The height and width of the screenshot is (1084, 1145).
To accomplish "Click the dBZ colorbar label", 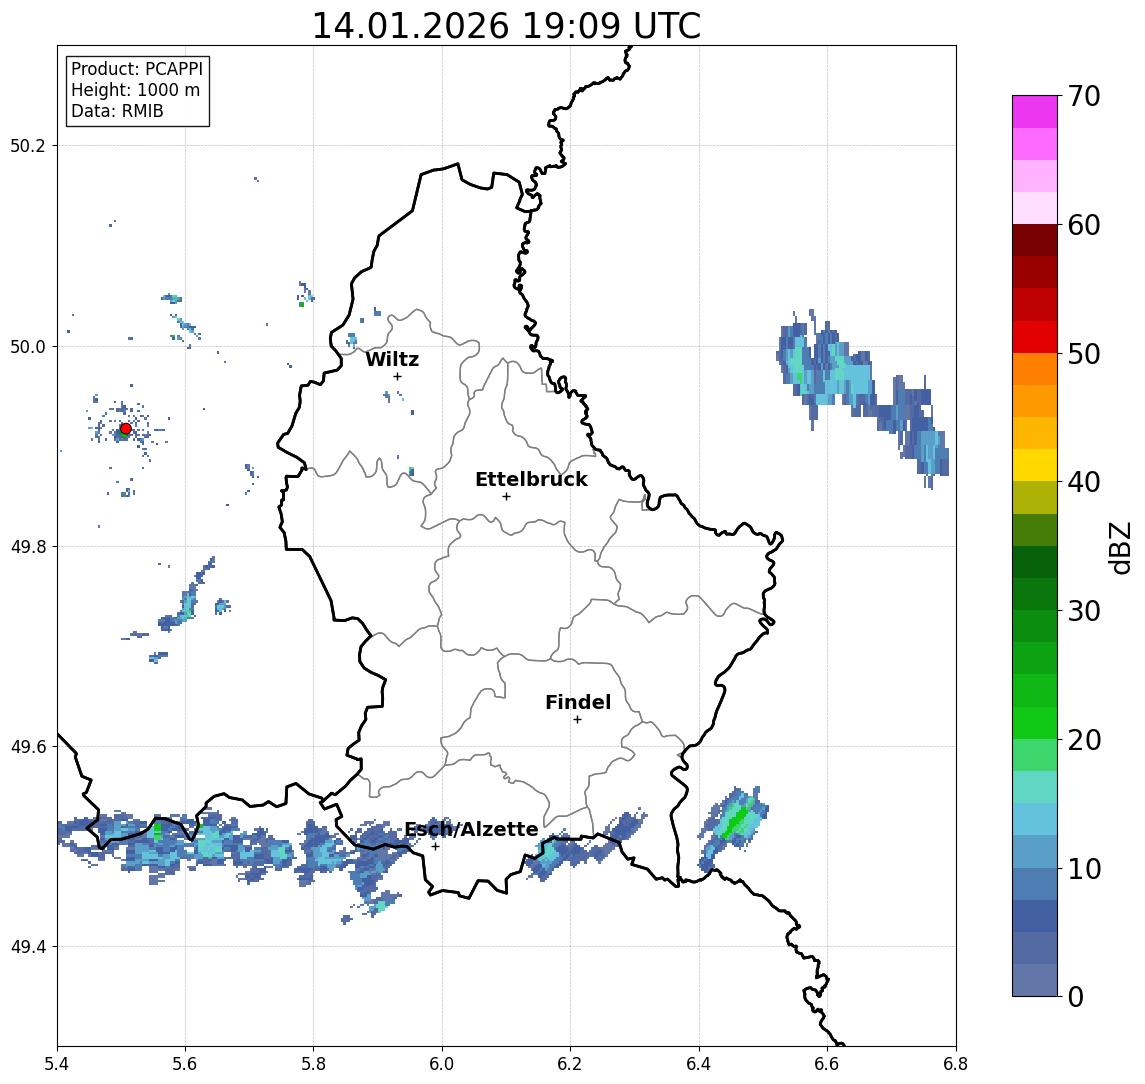I will (x=1120, y=548).
